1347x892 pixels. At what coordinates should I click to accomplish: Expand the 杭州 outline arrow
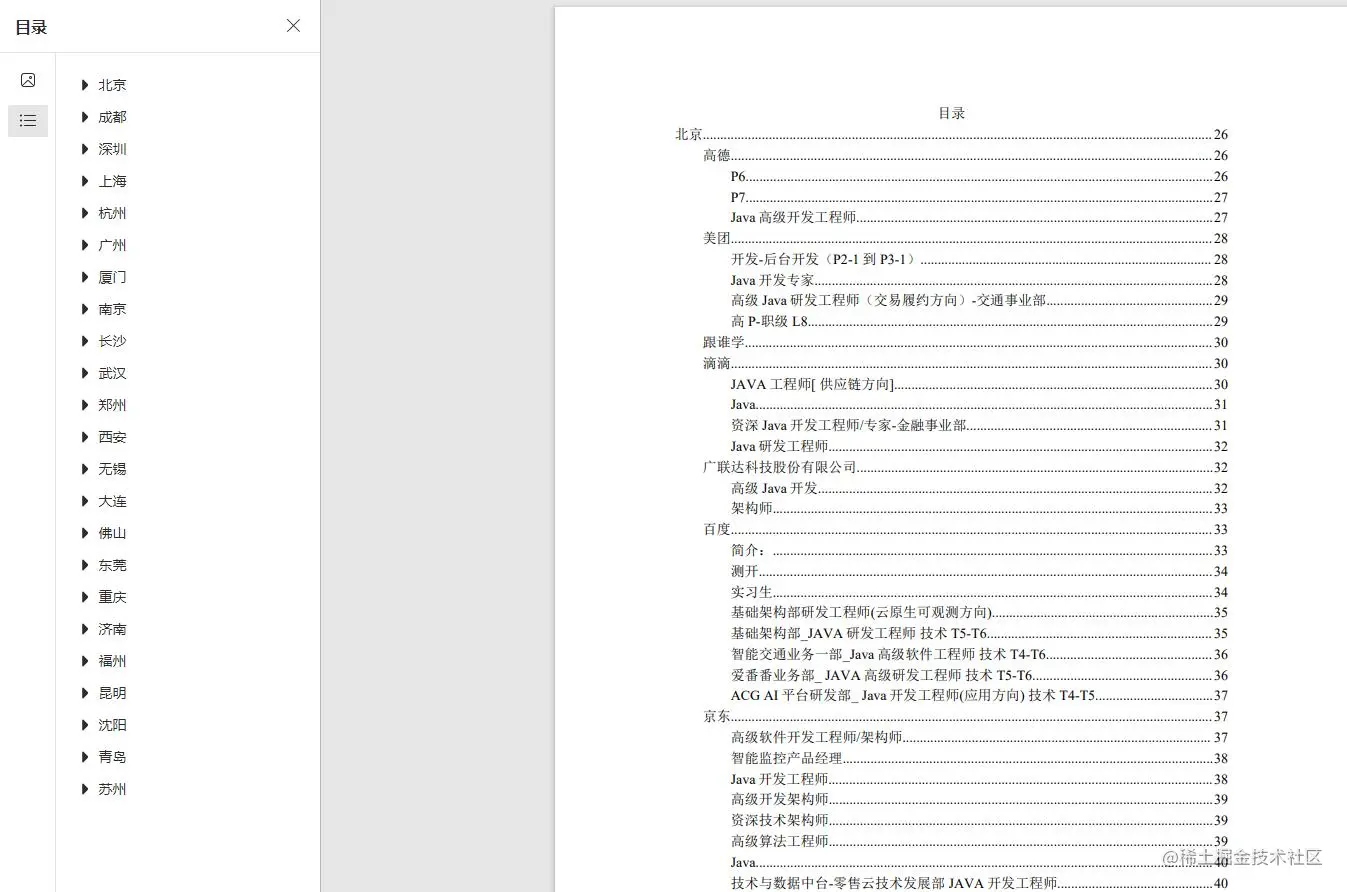[x=85, y=213]
